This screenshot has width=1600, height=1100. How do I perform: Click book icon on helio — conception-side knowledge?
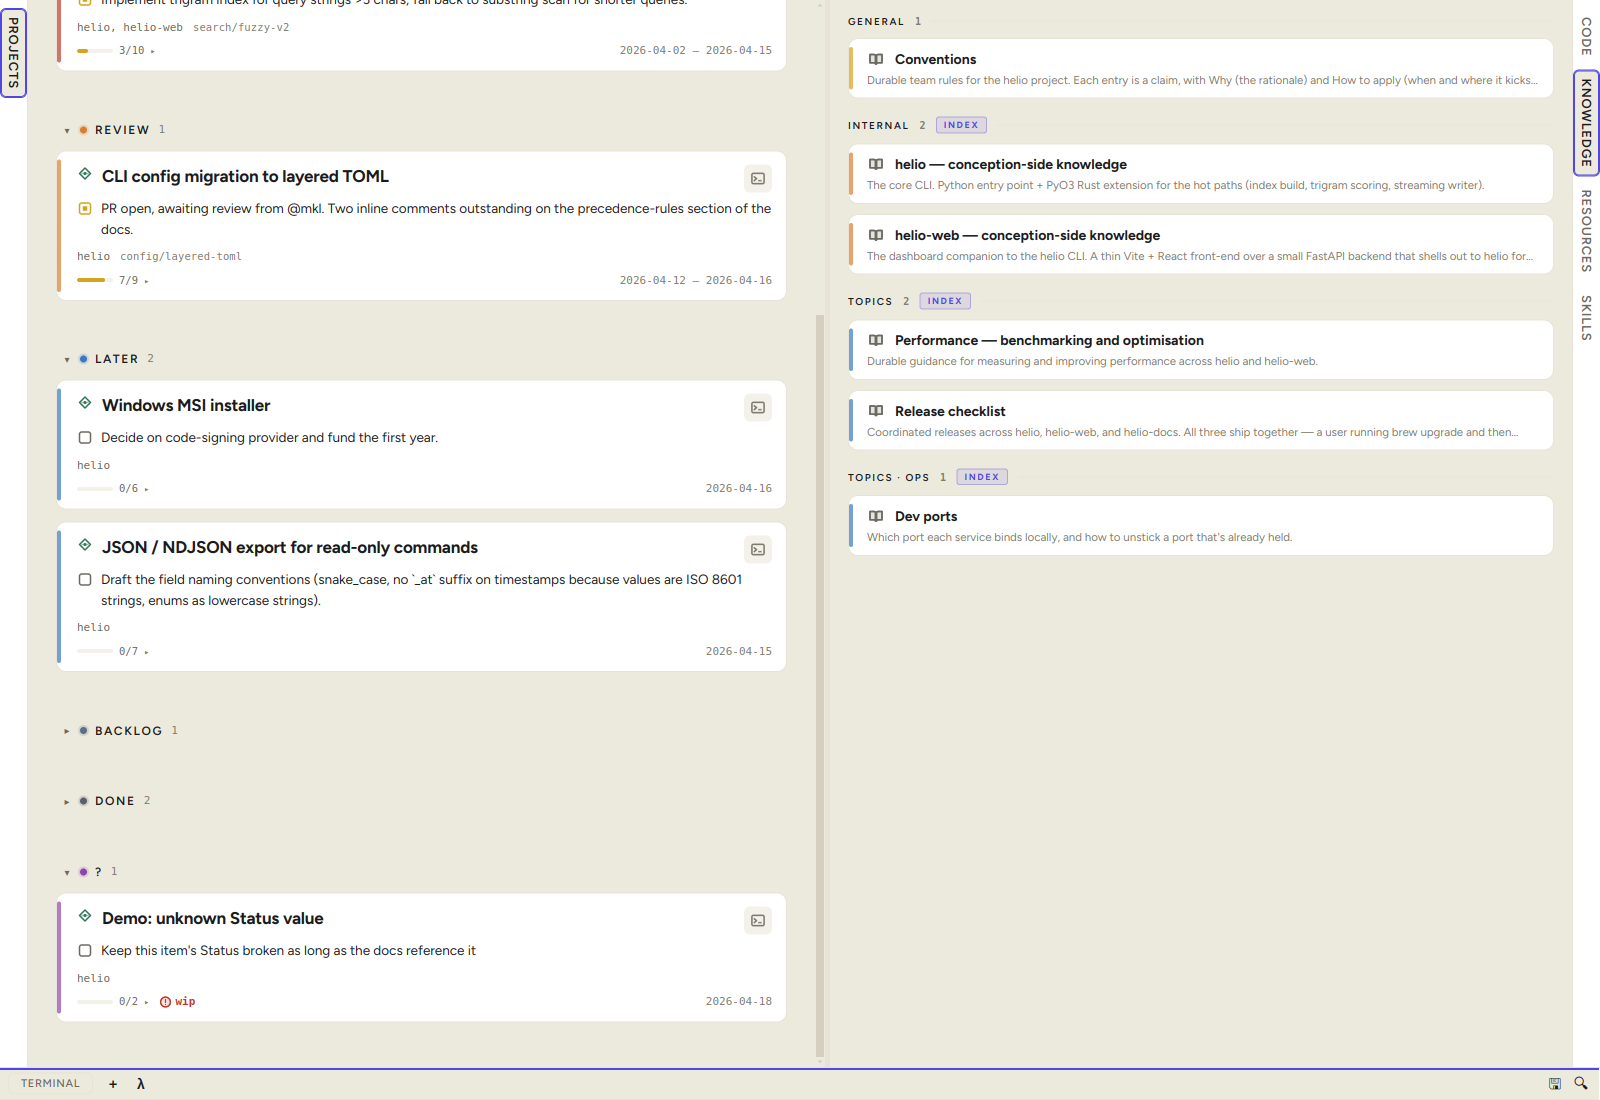[876, 164]
